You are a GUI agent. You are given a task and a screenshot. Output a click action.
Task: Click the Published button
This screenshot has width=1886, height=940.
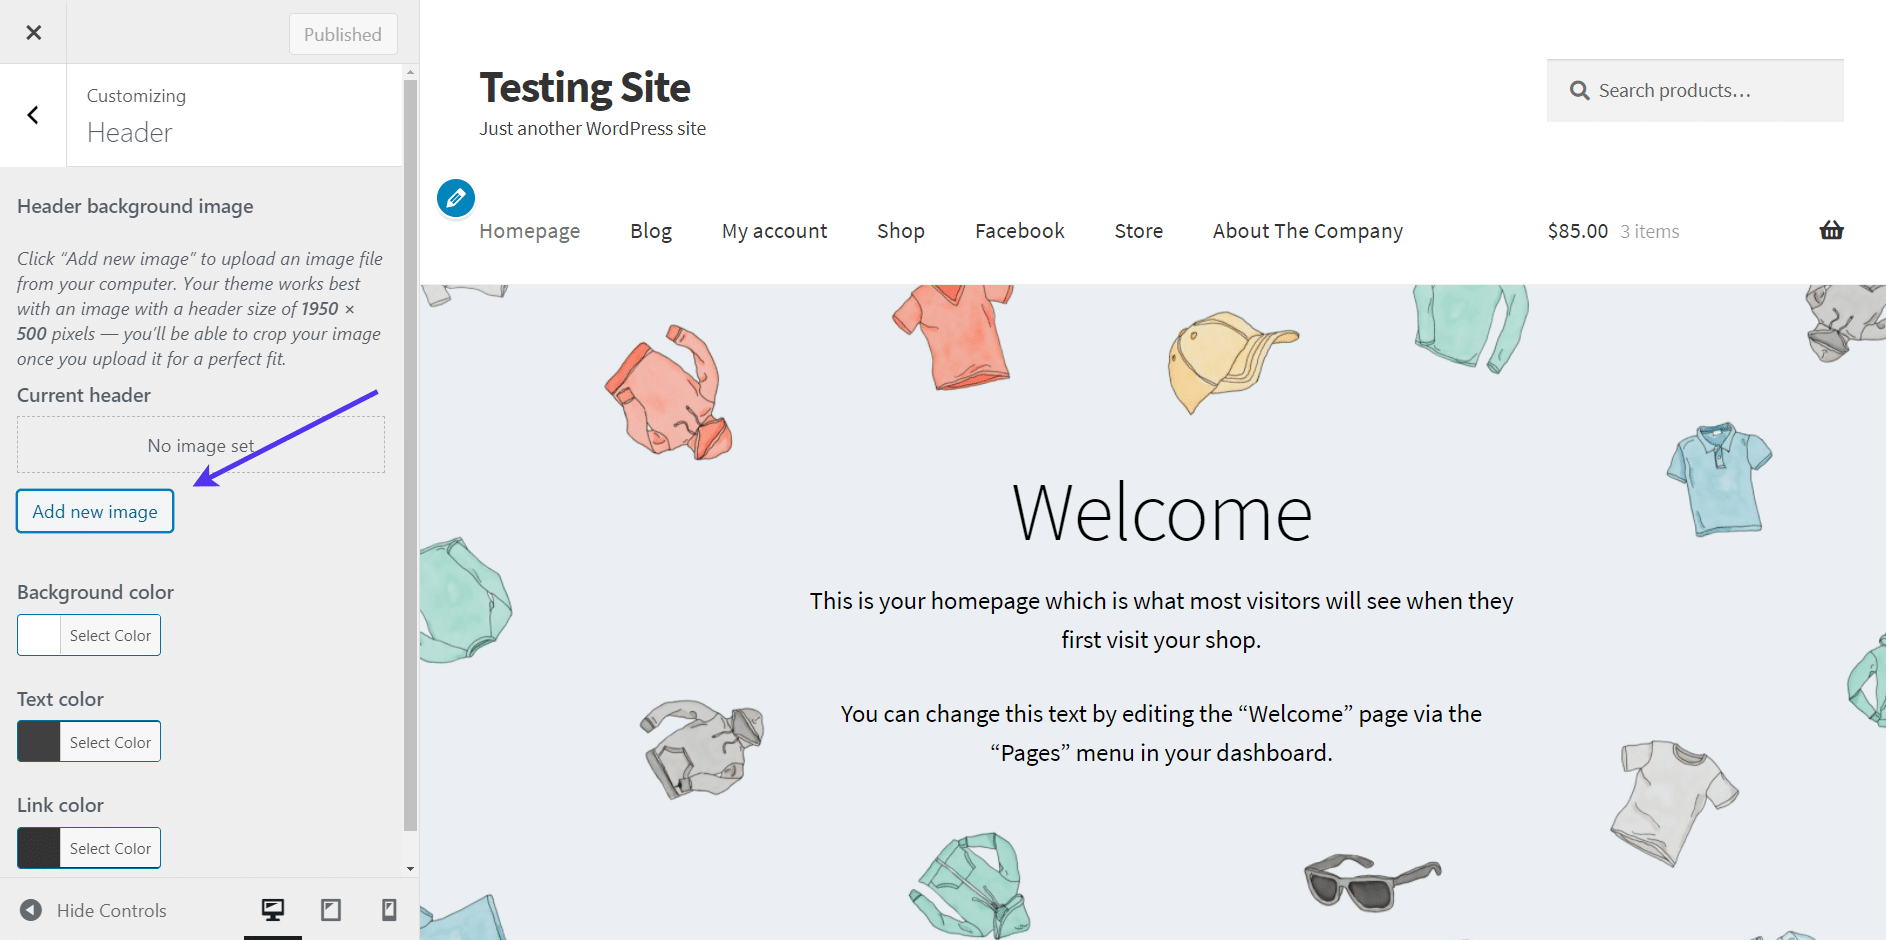343,34
